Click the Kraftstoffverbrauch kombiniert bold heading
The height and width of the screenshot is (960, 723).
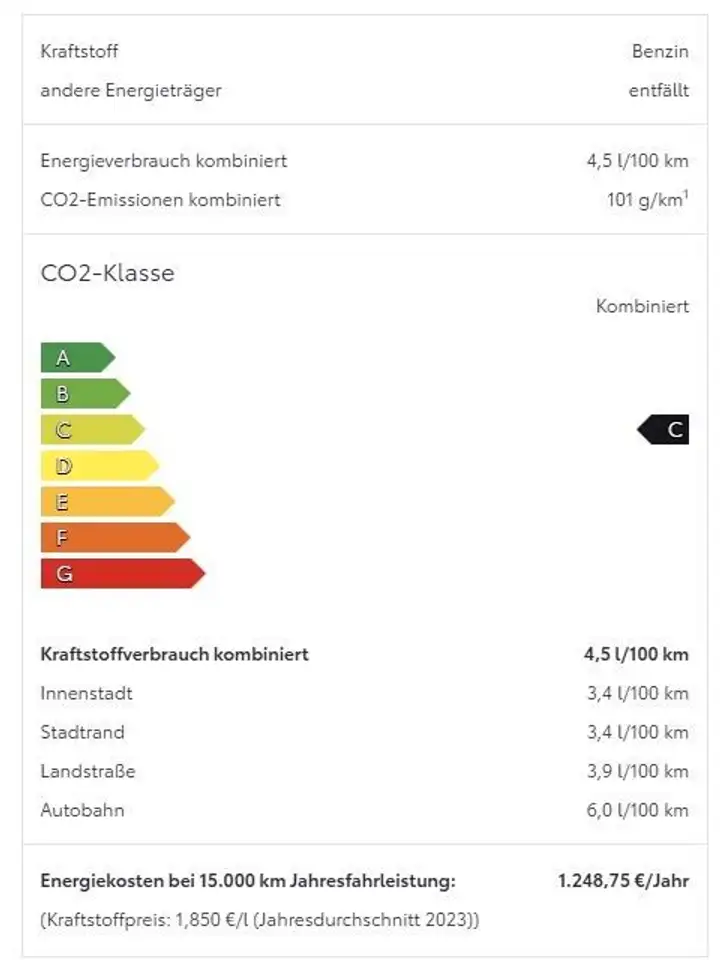coord(174,655)
